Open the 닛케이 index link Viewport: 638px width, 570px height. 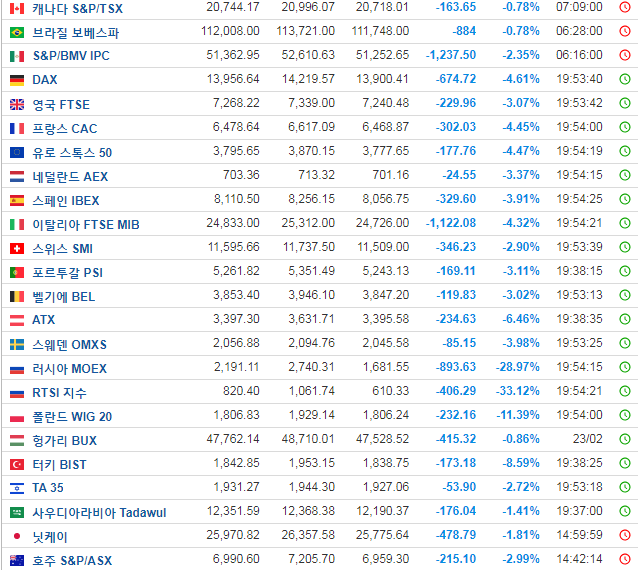tap(50, 537)
